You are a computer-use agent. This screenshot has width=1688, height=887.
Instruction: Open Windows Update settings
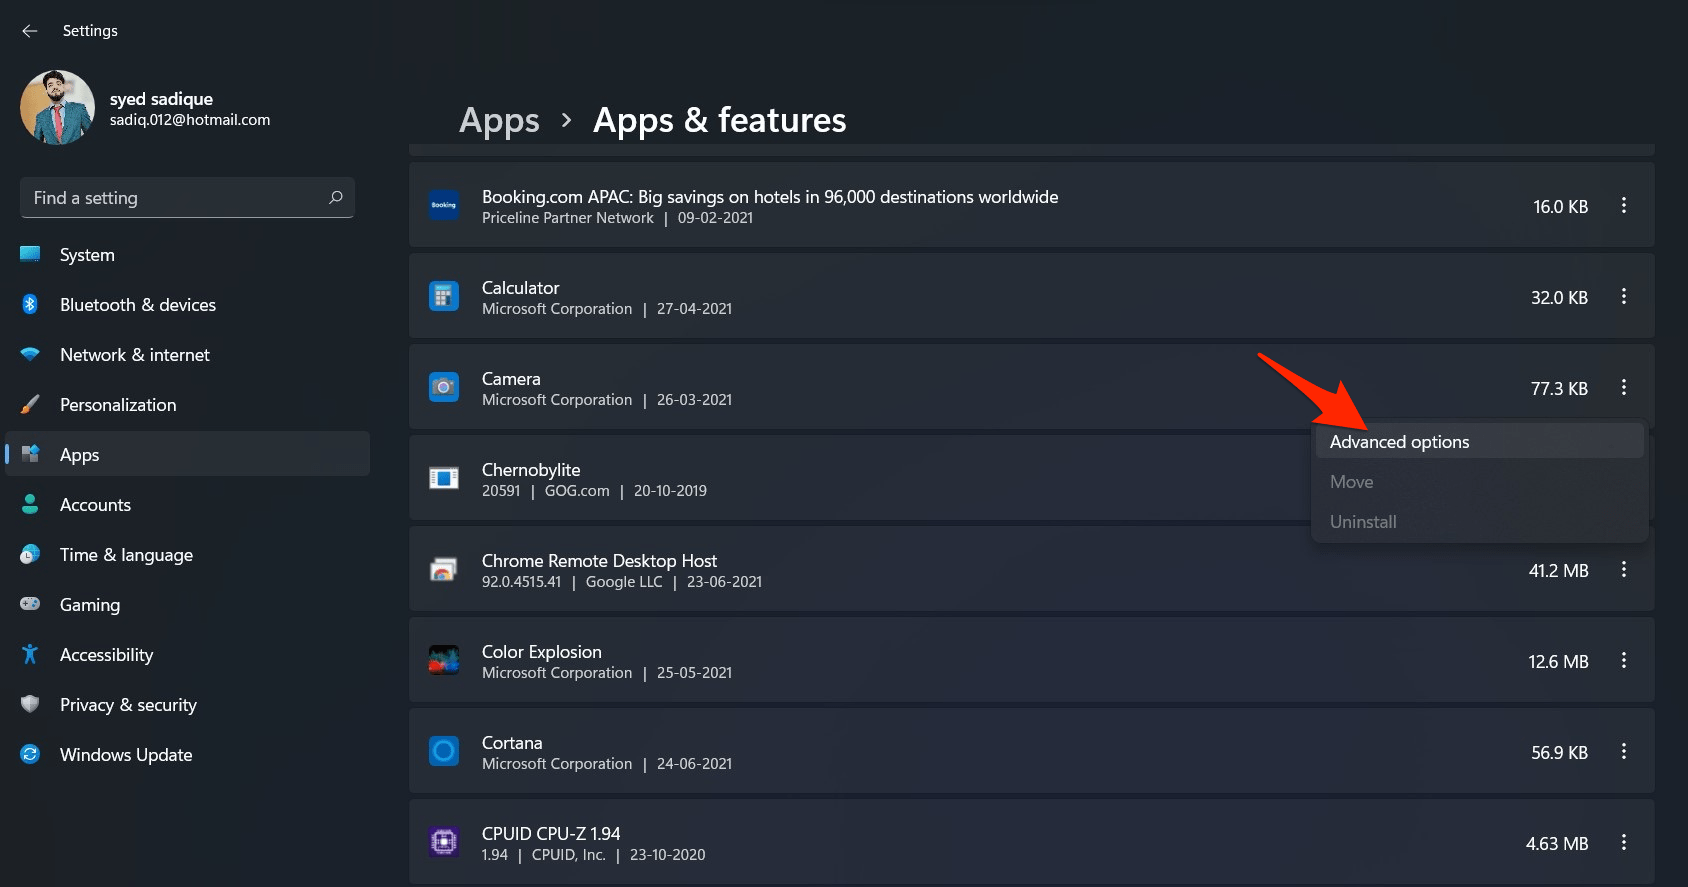[187, 755]
